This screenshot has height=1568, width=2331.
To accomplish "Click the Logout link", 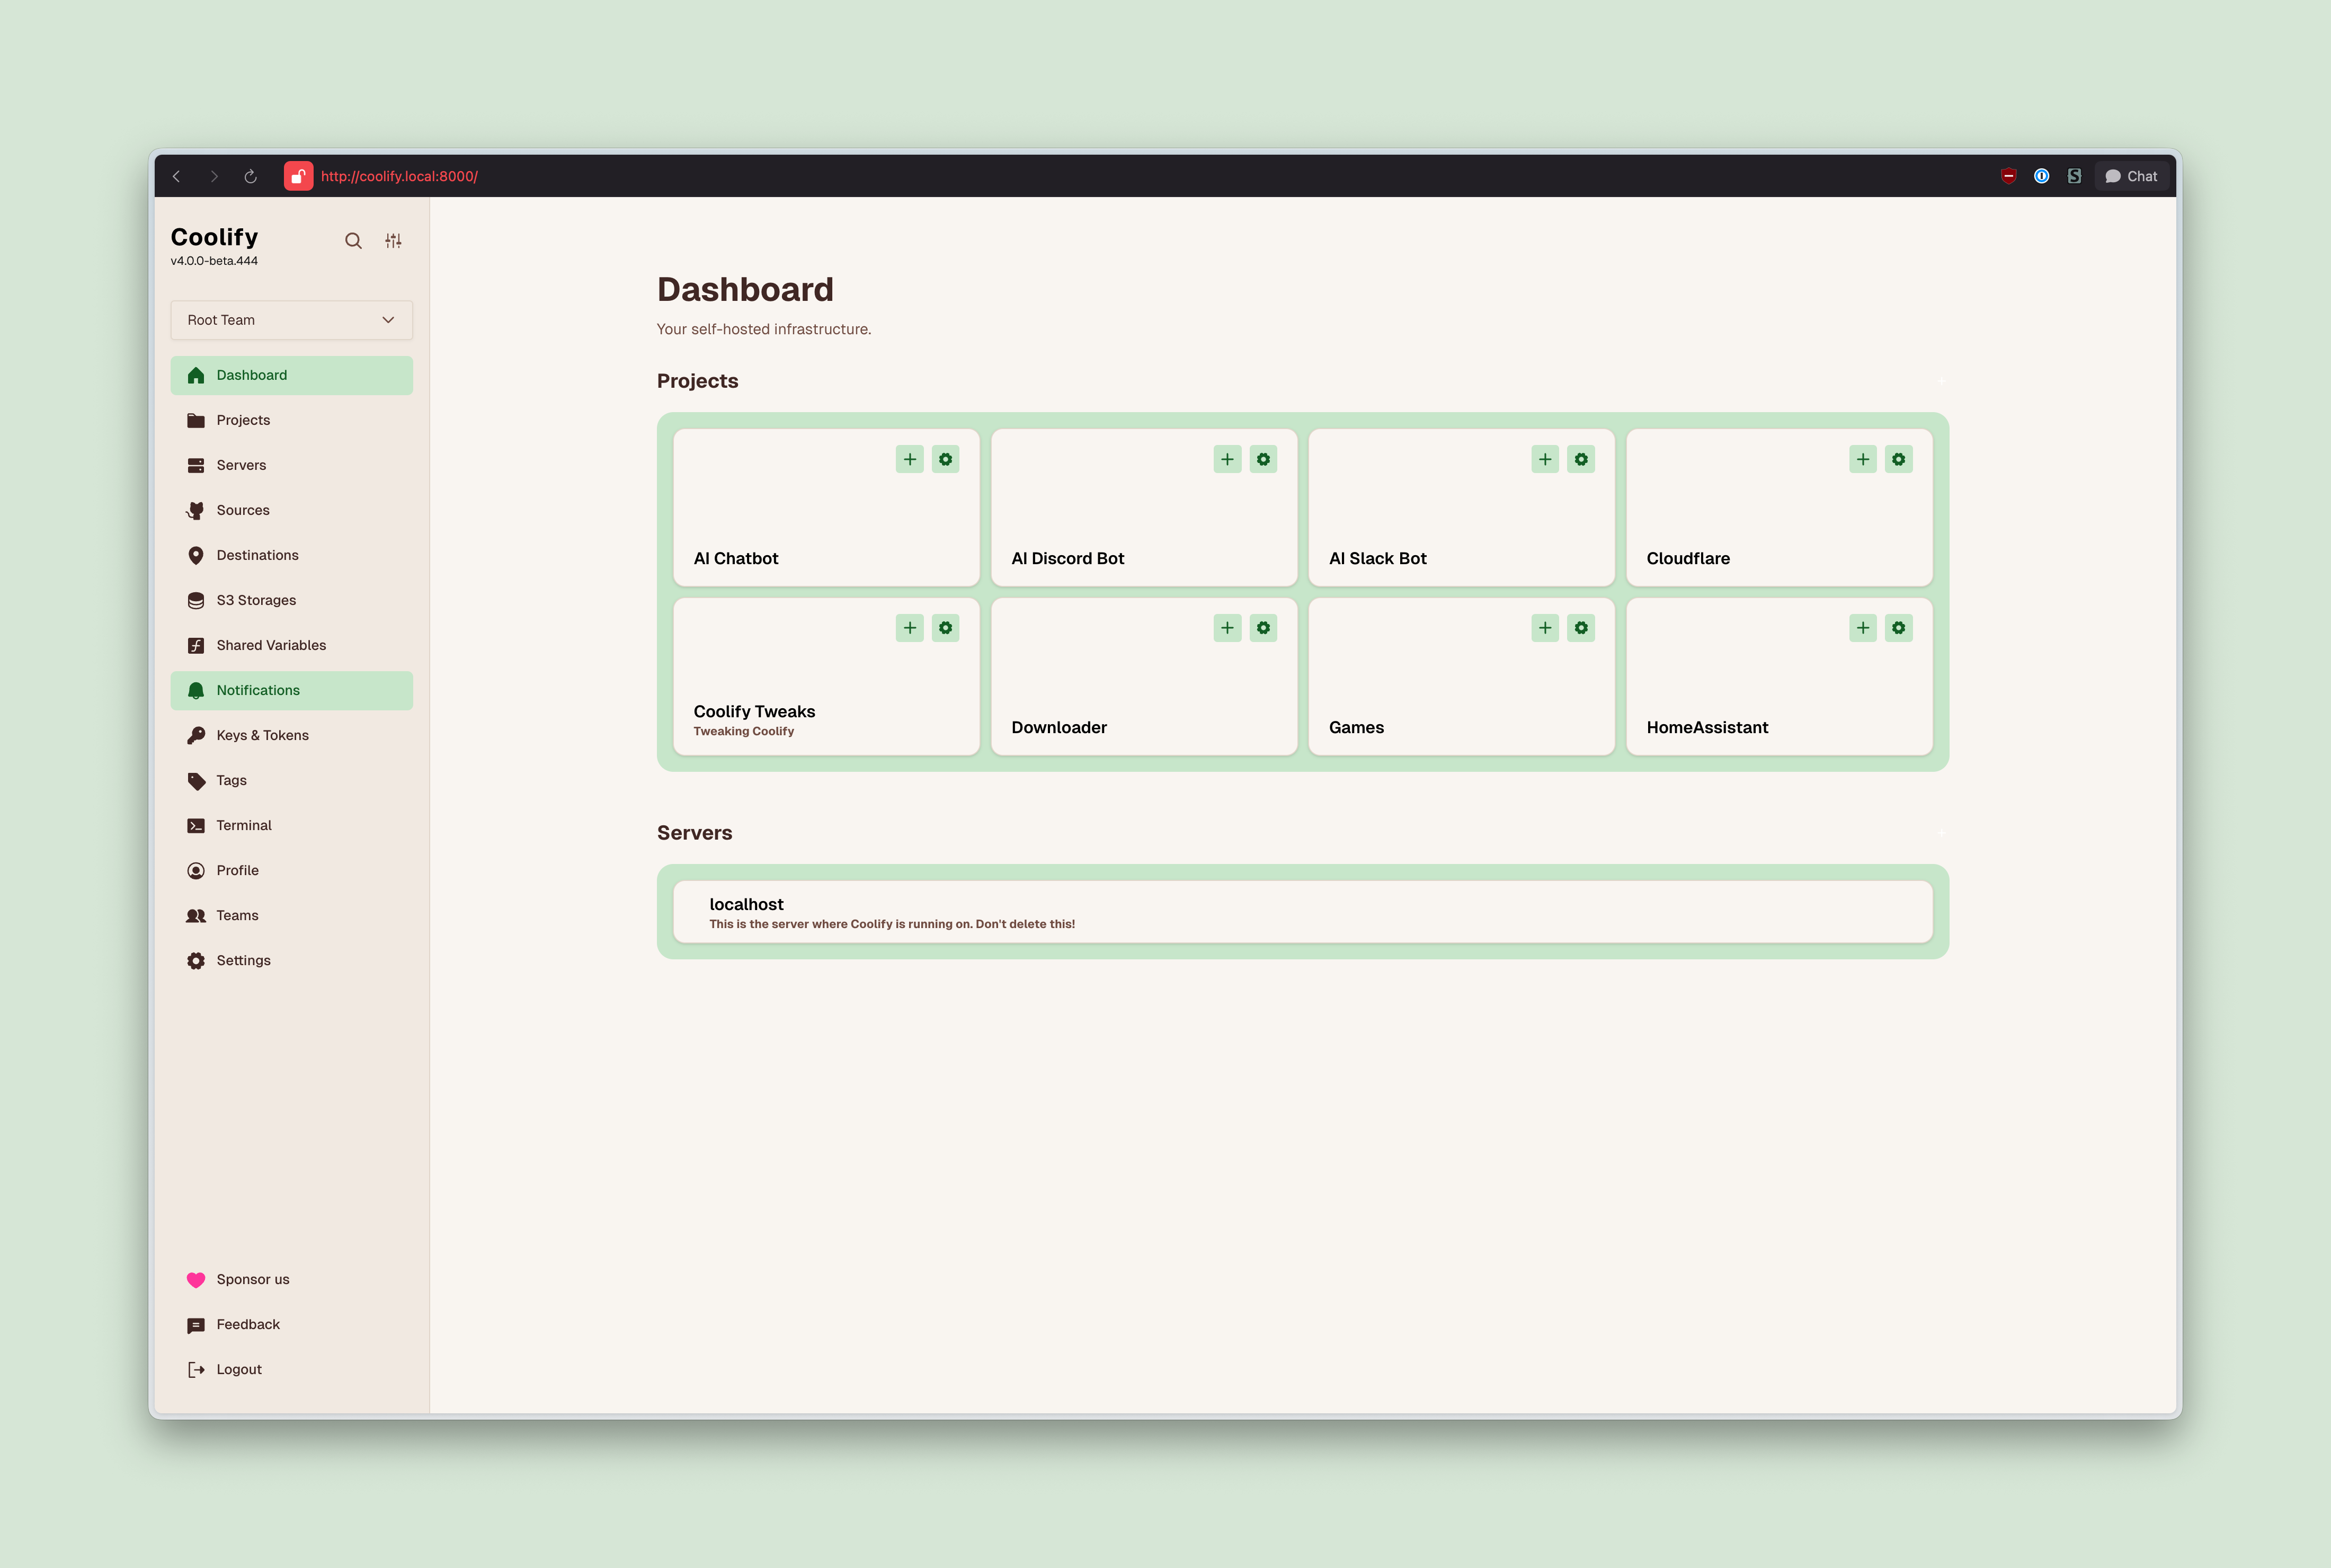I will pos(238,1369).
